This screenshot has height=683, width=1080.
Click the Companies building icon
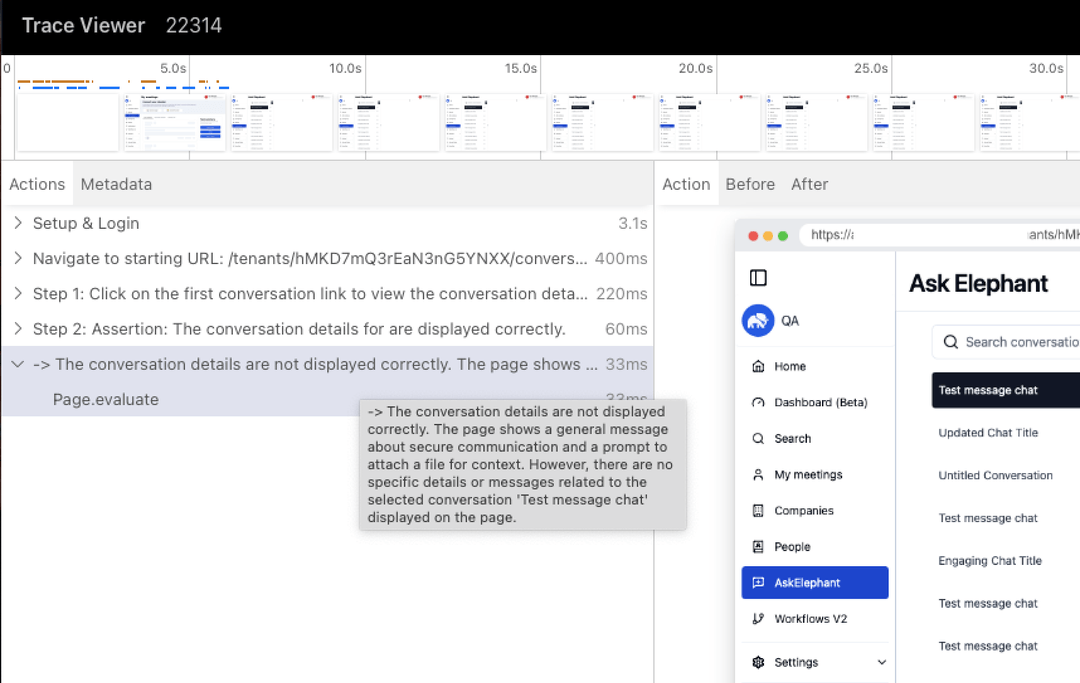(758, 510)
